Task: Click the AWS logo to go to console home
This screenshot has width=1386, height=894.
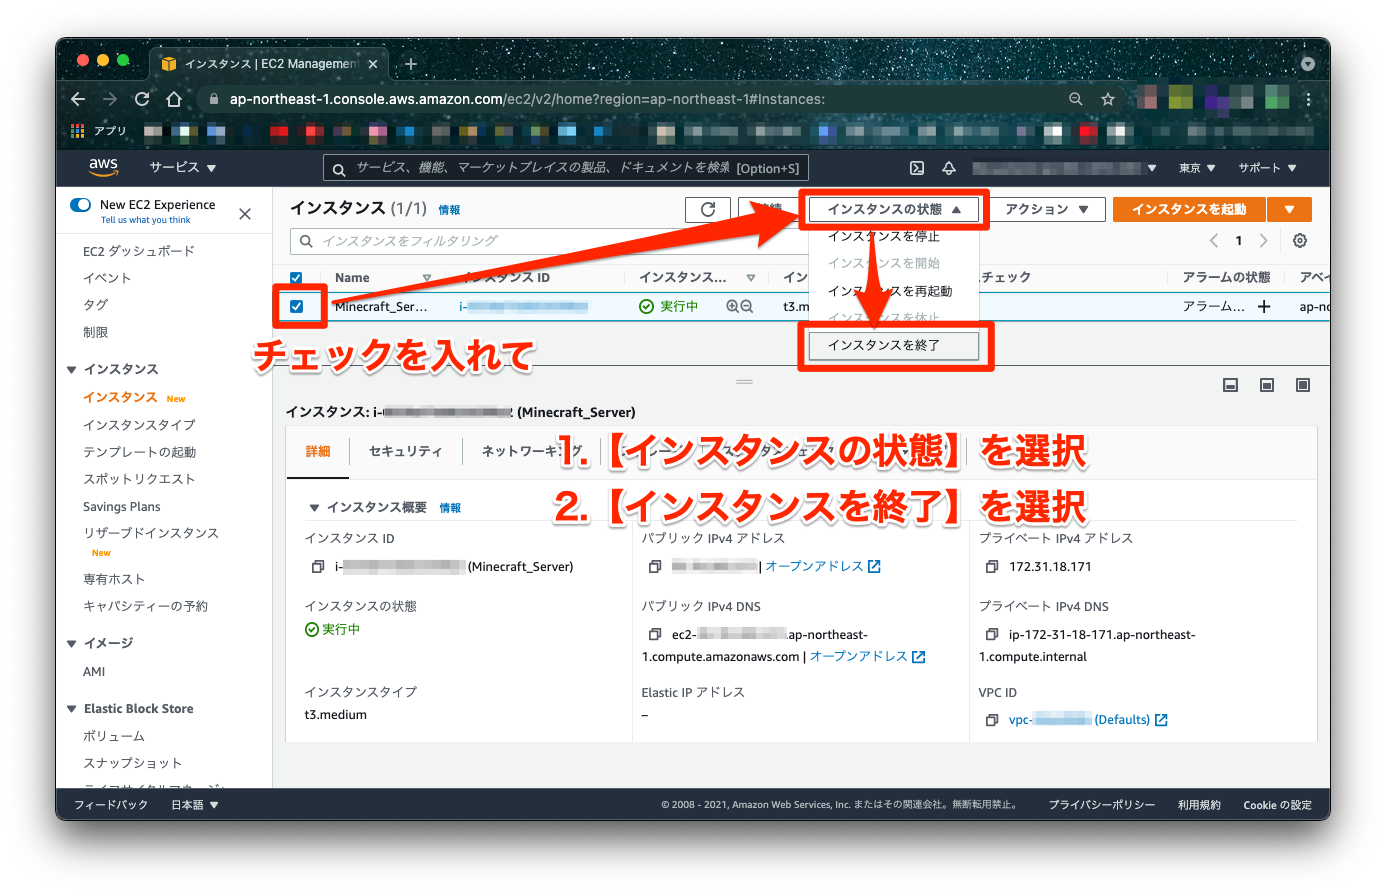Action: coord(103,167)
